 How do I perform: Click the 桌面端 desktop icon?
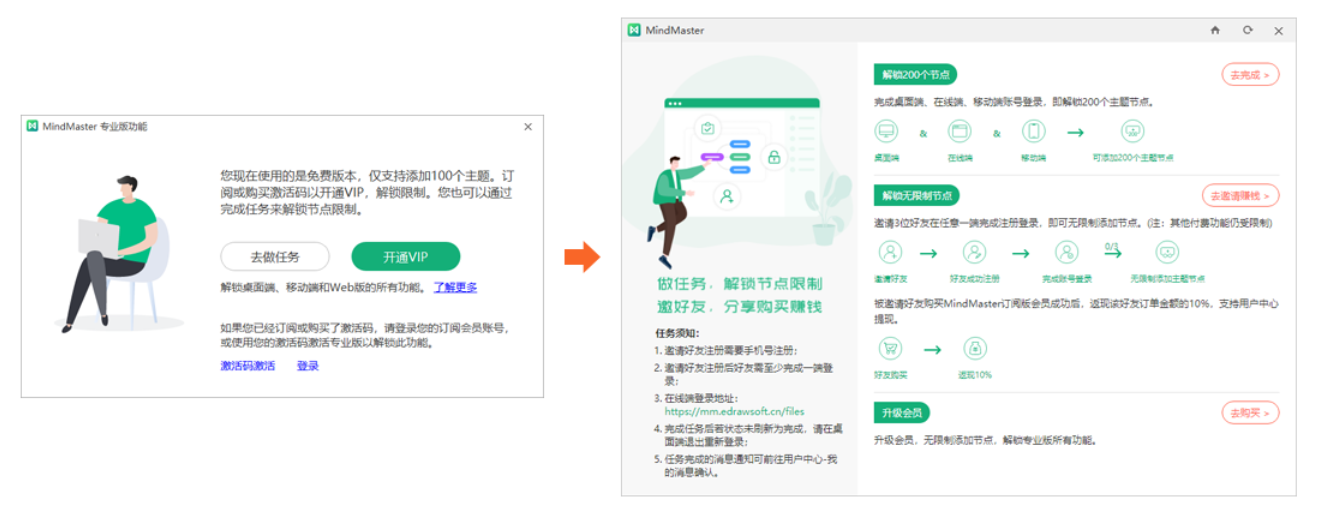886,131
